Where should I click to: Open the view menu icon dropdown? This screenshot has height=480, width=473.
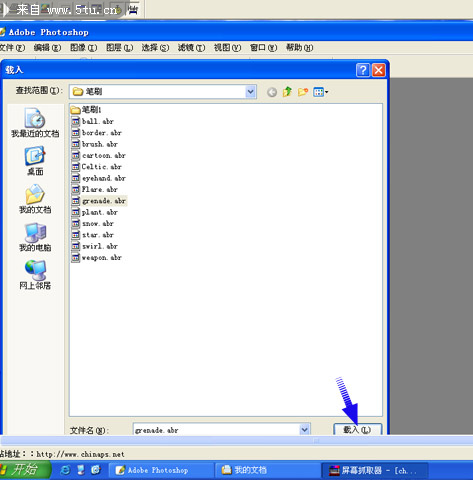point(320,92)
